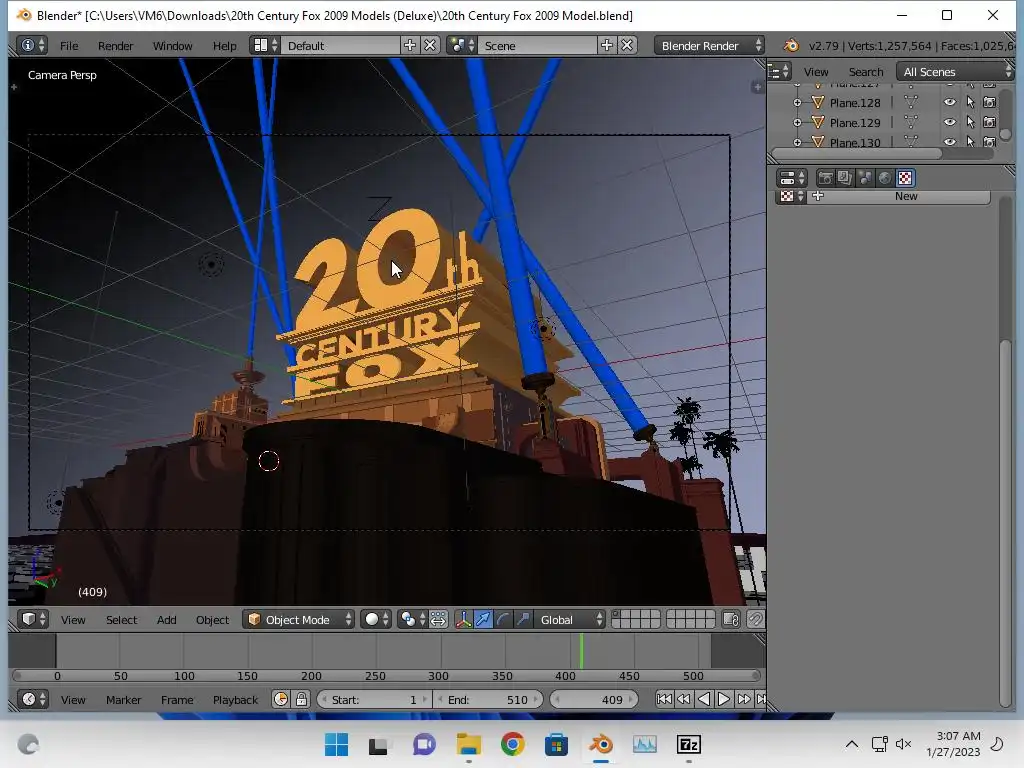Hide Plane.129 with eye icon
This screenshot has height=768, width=1024.
point(950,122)
